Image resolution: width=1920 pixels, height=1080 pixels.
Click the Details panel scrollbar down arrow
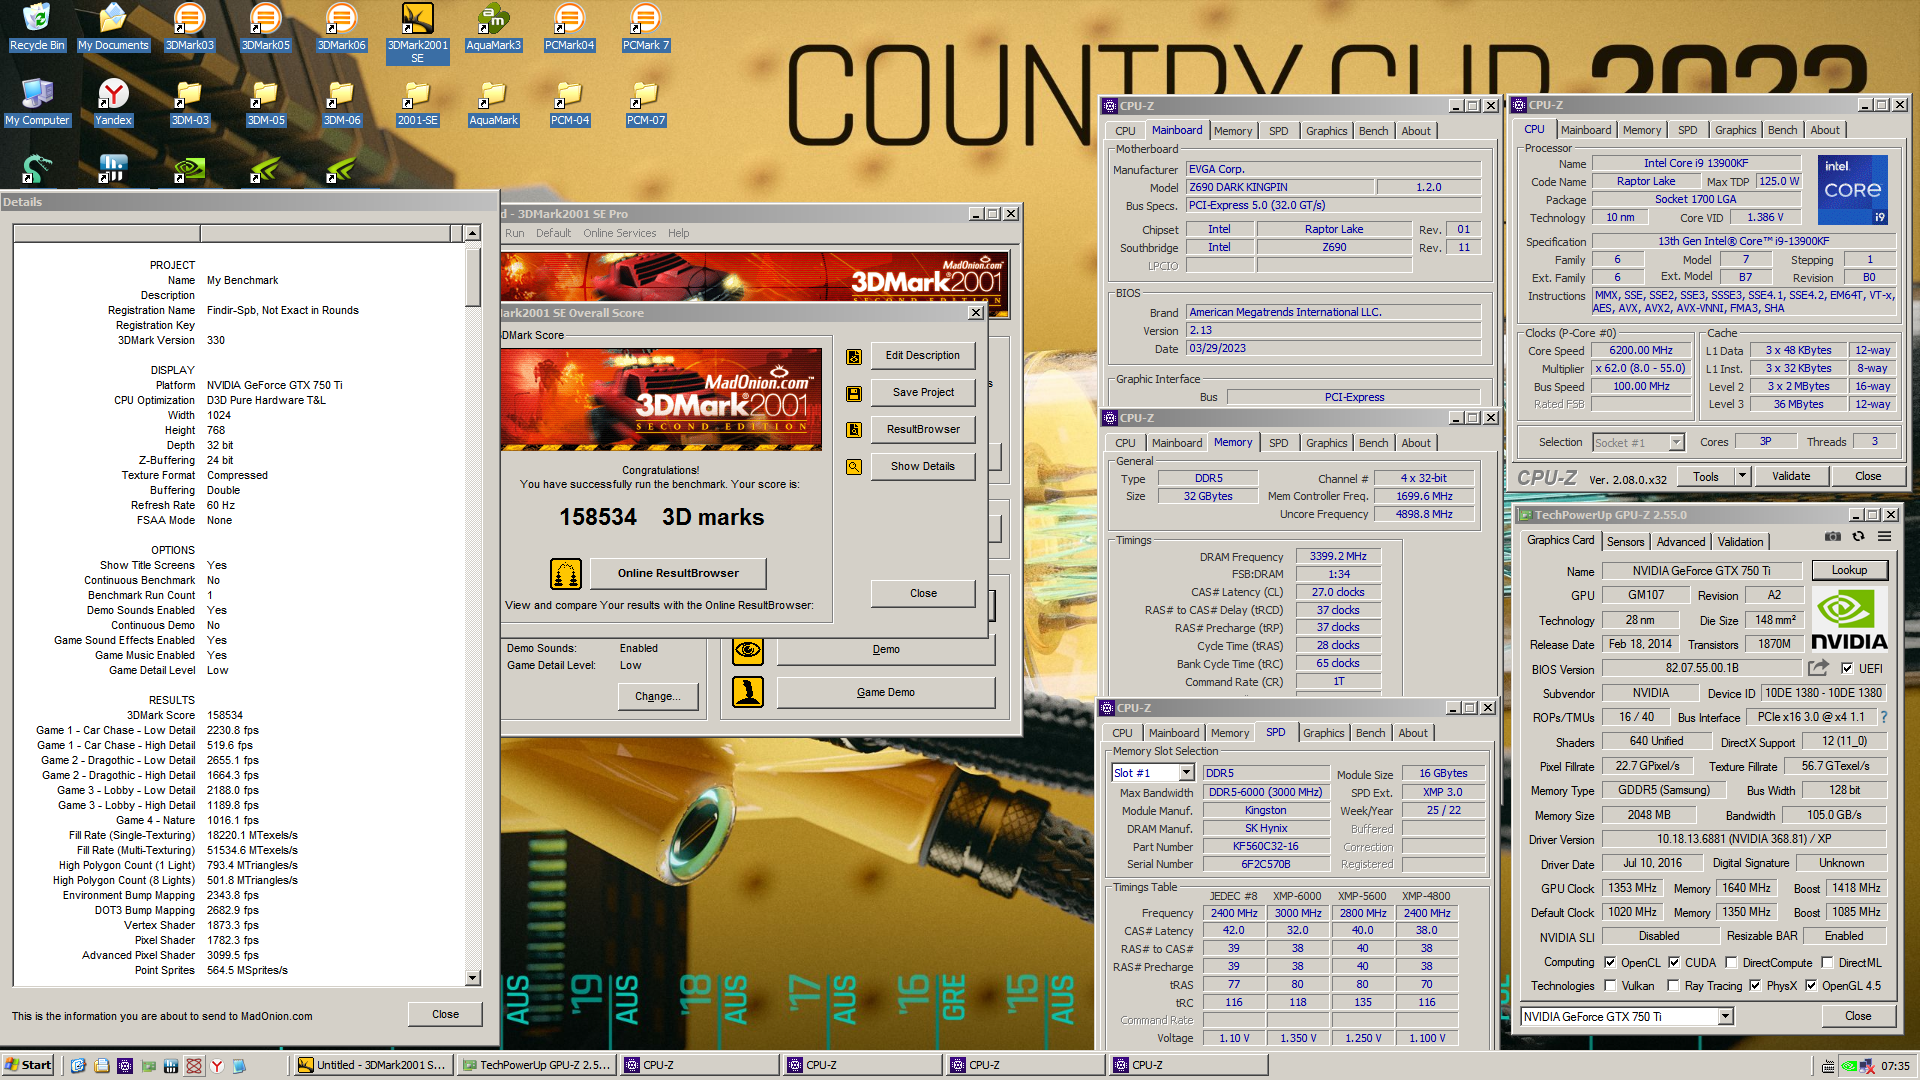point(472,978)
